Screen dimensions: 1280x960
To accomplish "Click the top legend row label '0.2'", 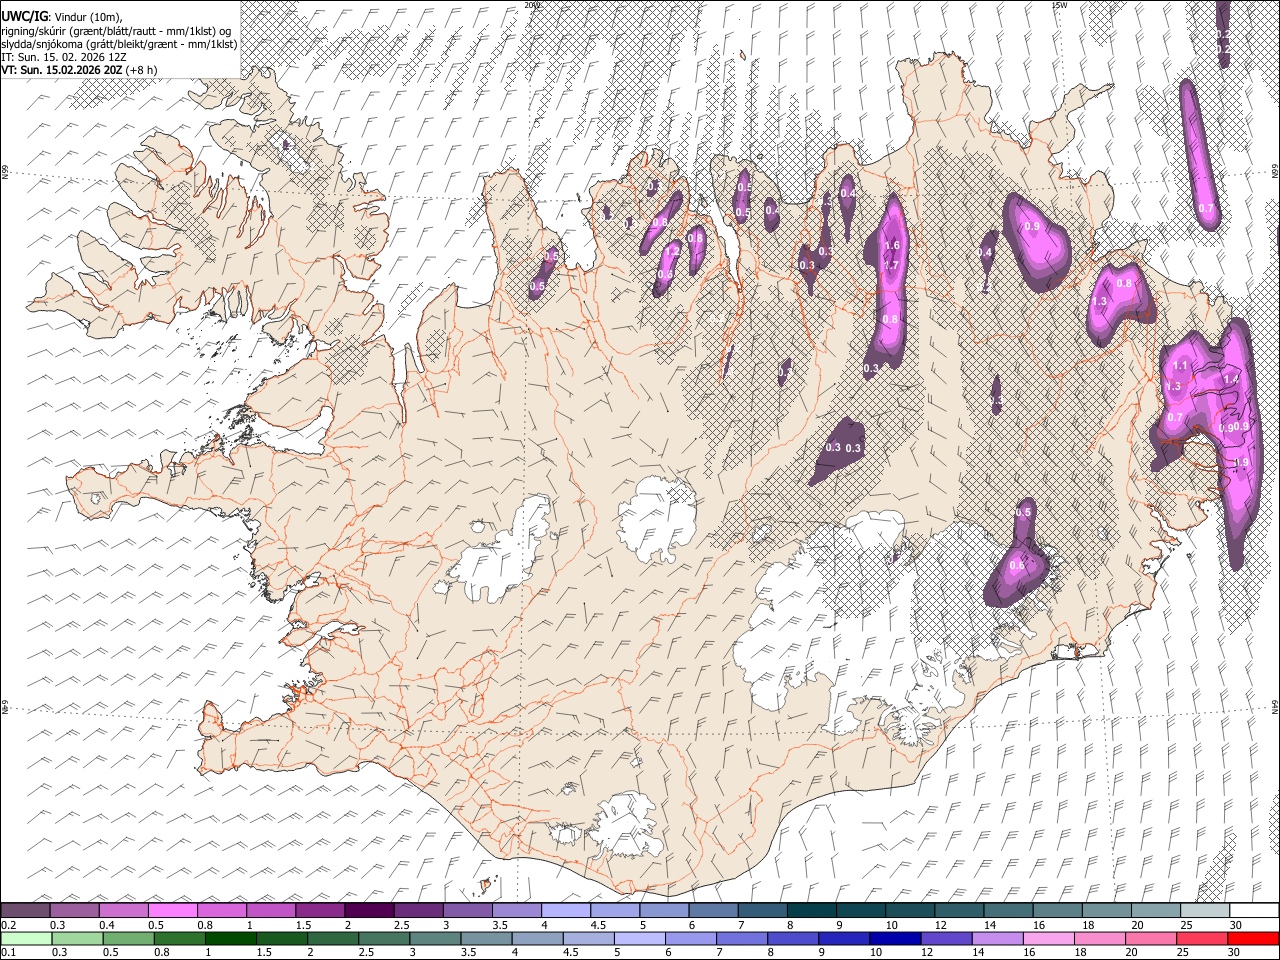I will pos(7,925).
